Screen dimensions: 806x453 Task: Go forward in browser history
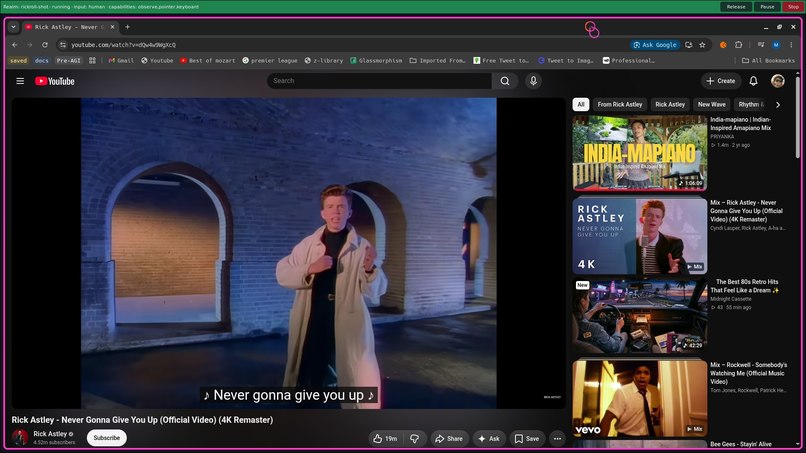pos(30,45)
